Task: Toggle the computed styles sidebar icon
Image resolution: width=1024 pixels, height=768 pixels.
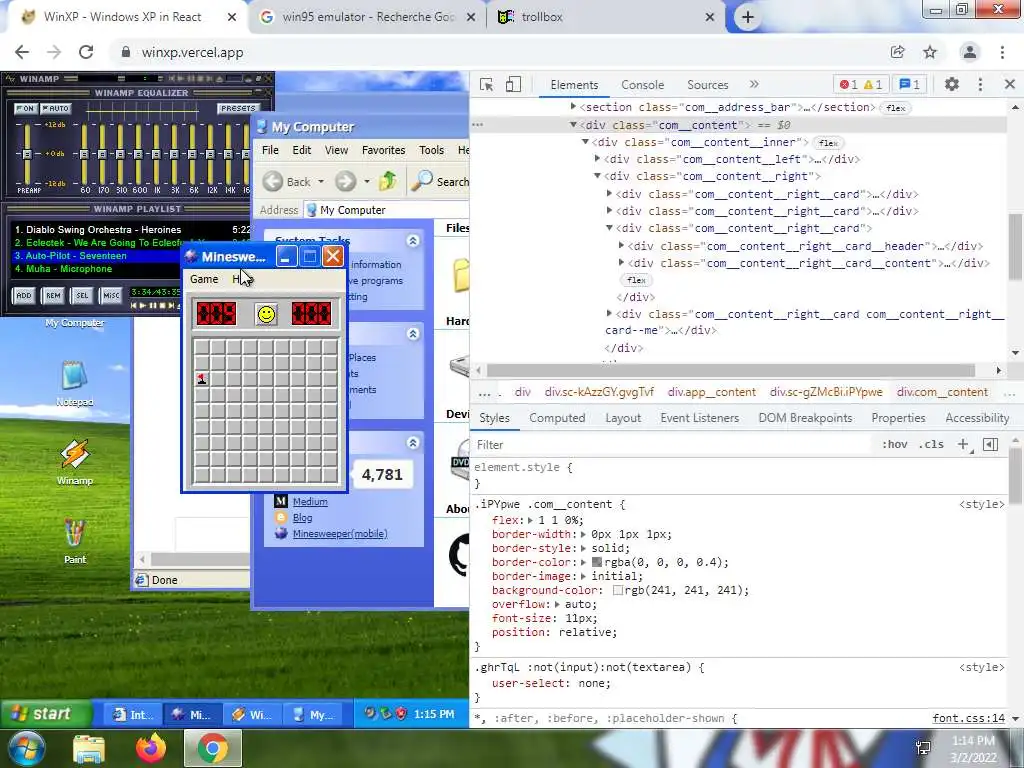Action: tap(991, 445)
